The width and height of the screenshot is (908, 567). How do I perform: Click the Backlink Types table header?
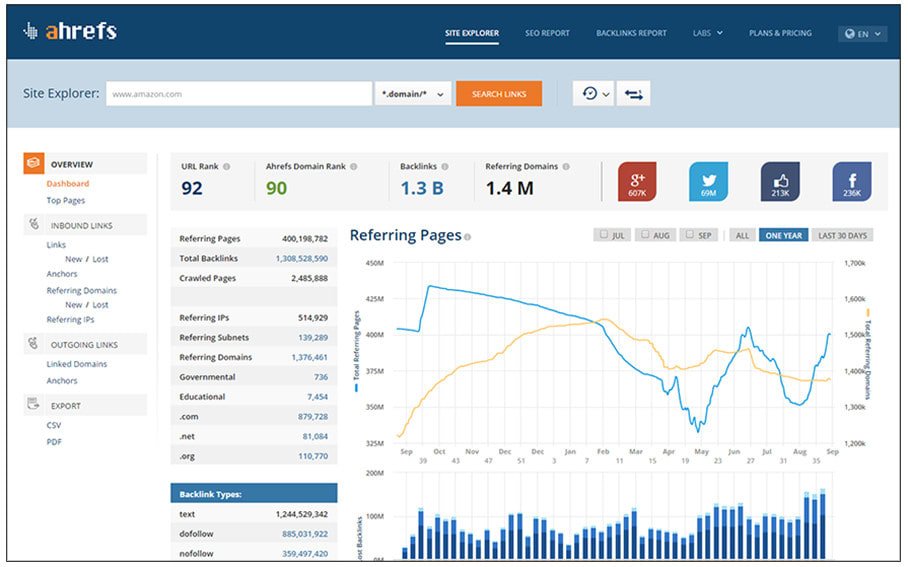254,493
